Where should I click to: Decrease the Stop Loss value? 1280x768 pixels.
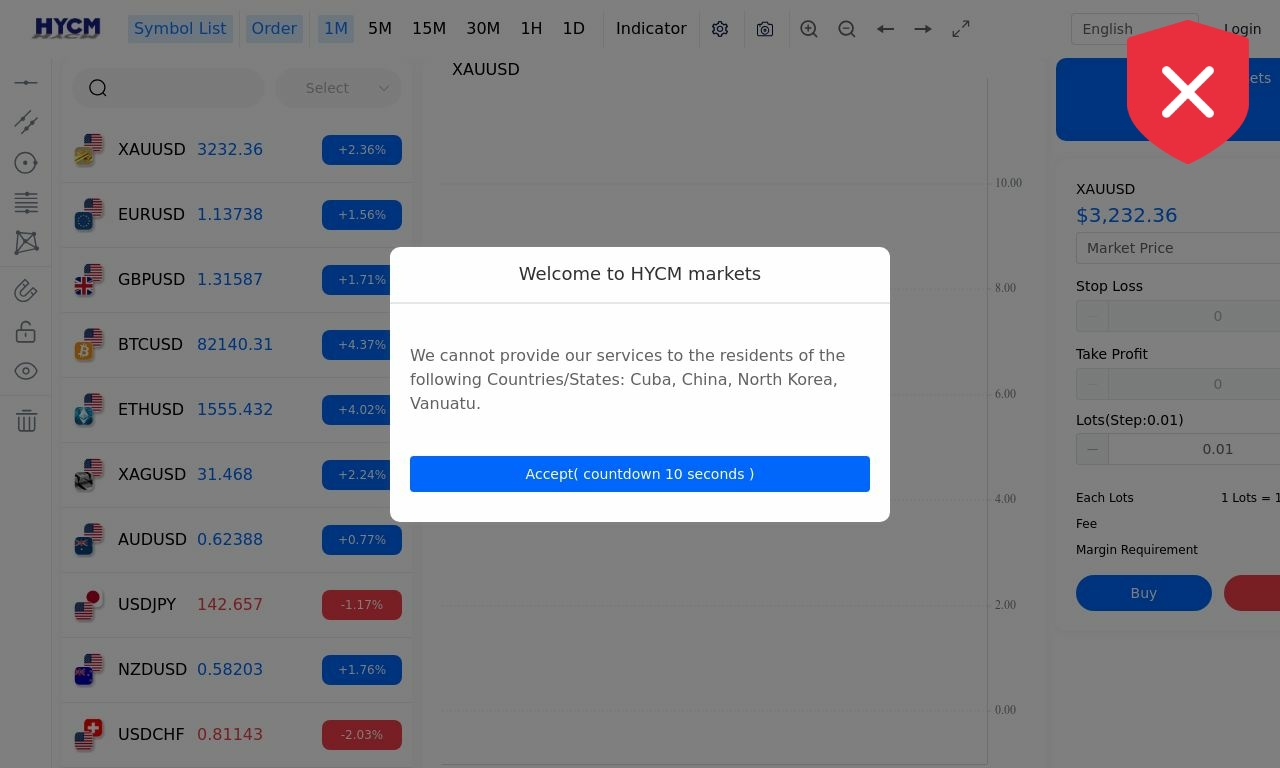coord(1092,316)
